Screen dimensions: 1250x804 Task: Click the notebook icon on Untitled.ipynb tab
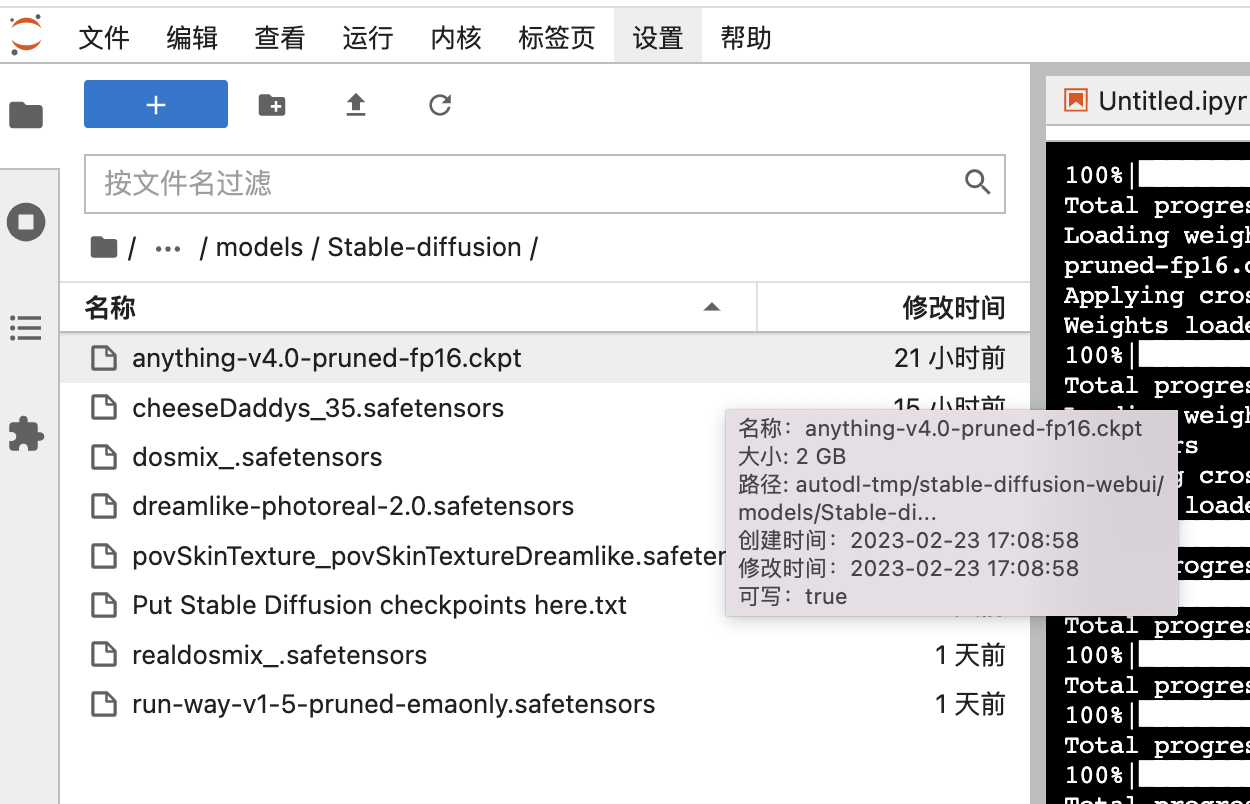[x=1076, y=100]
